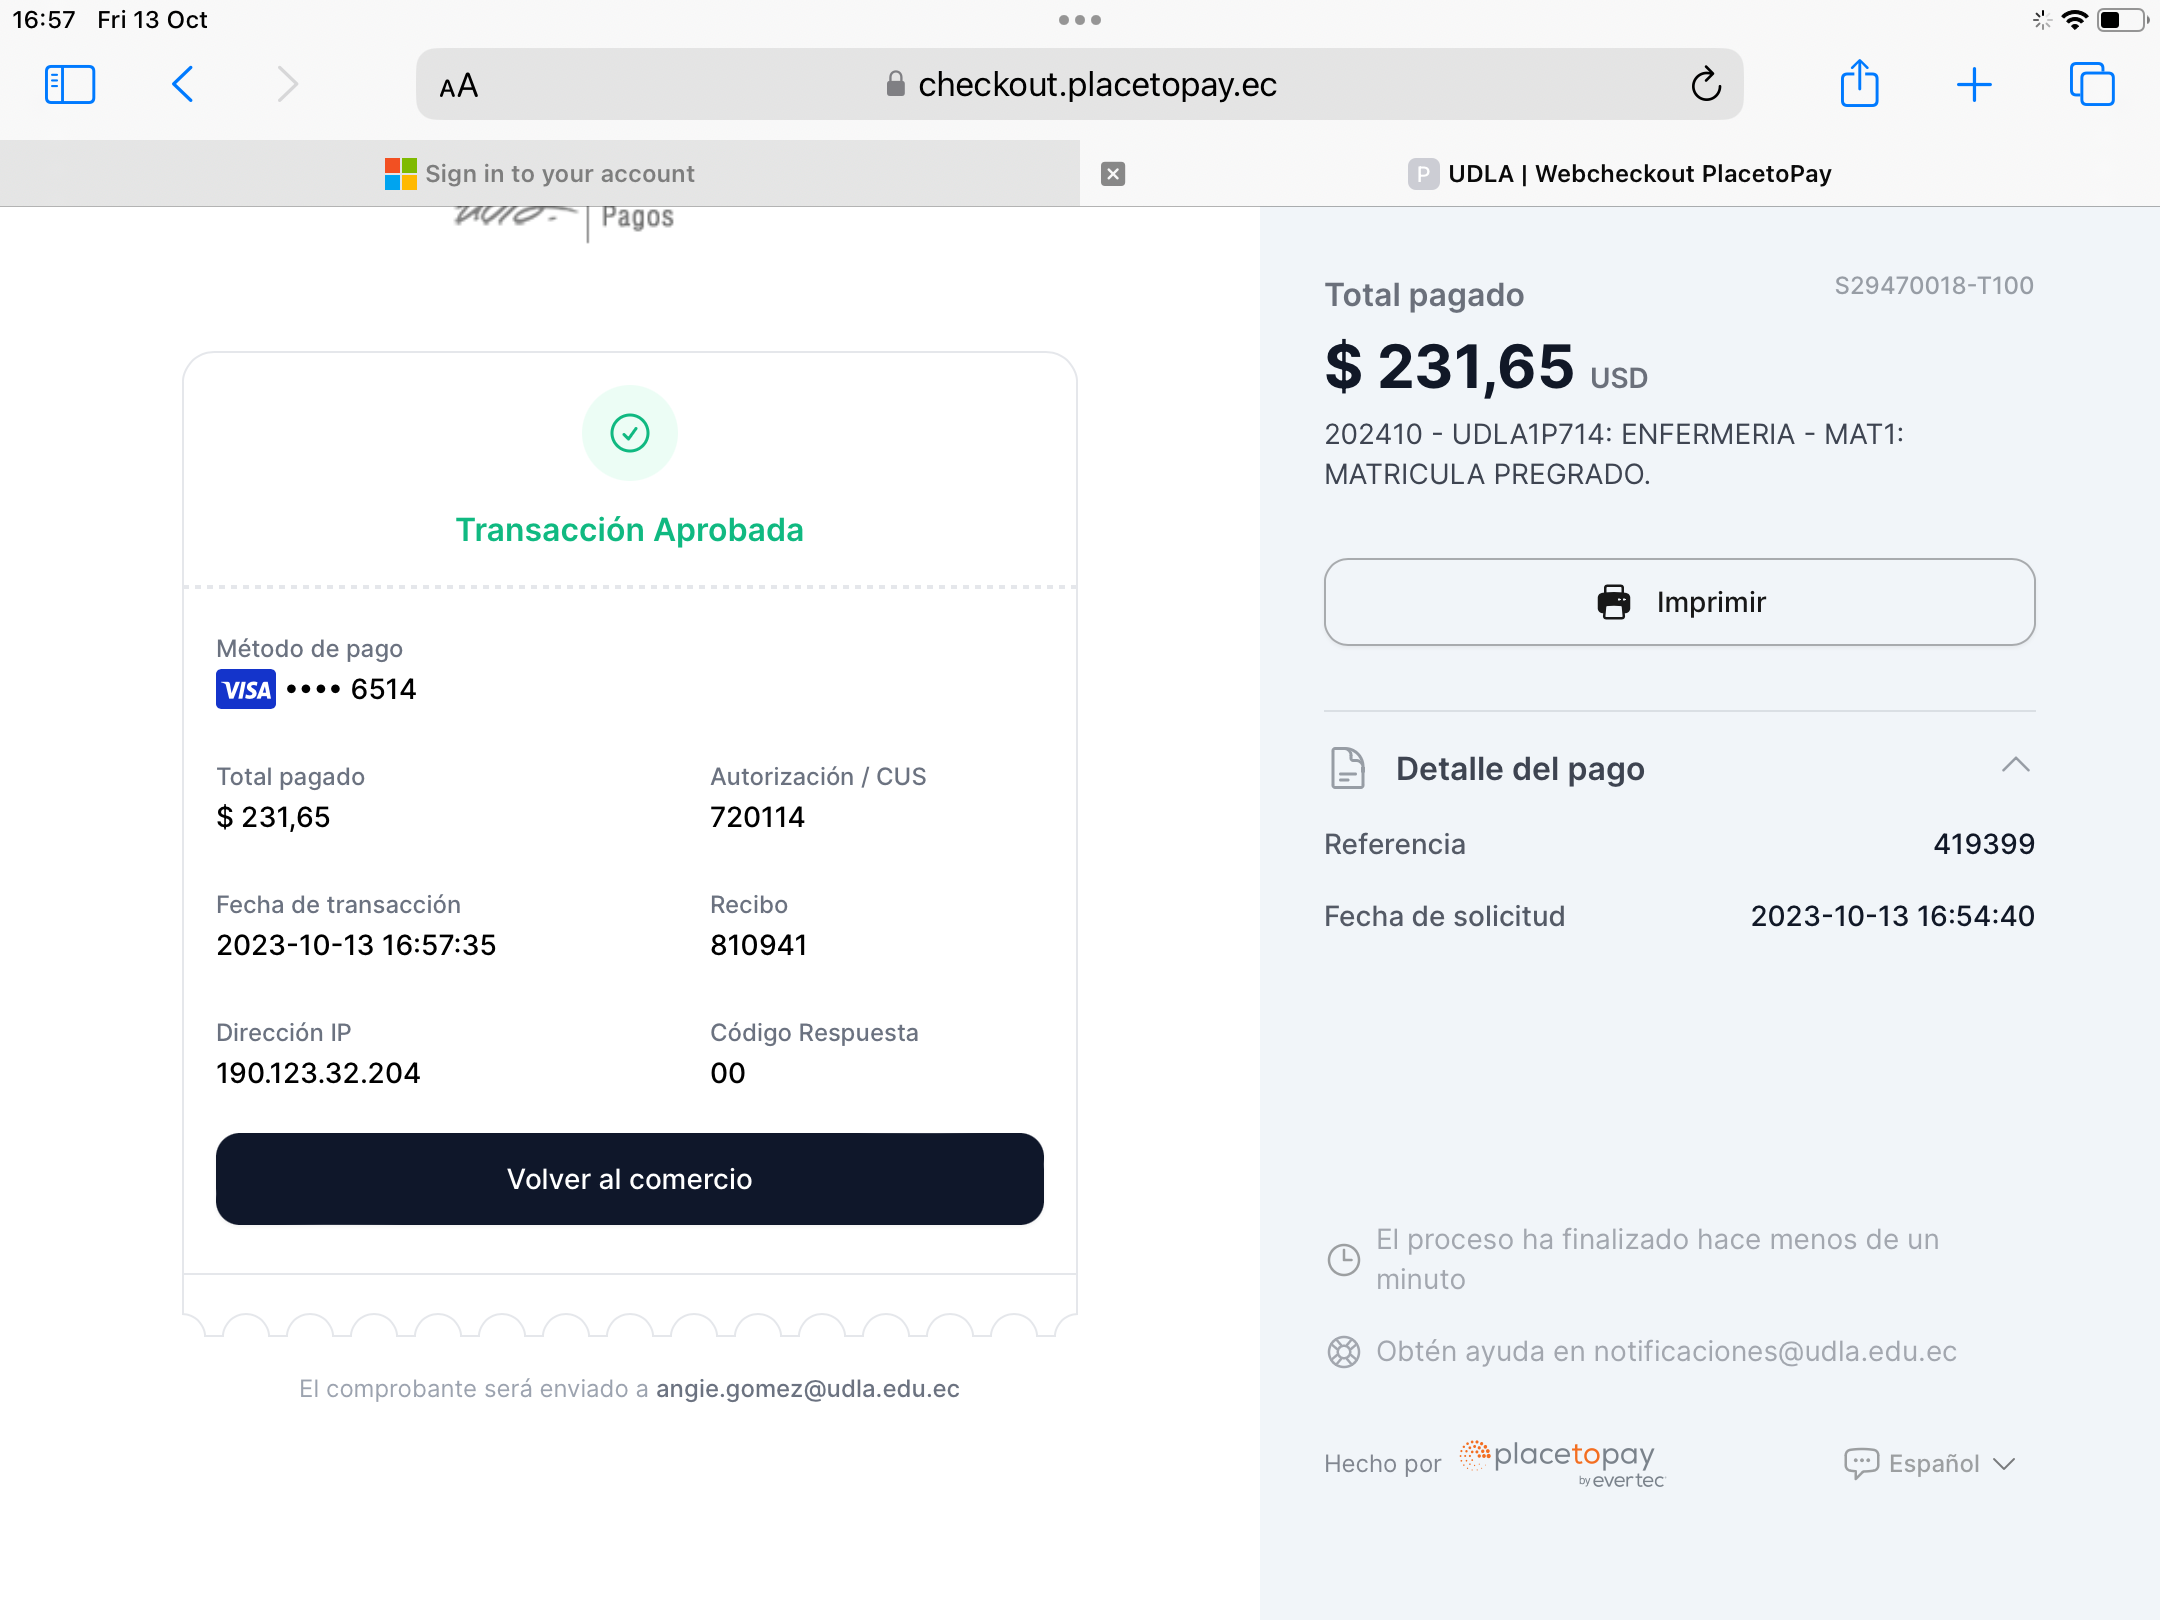Switch to Sign in to your account tab
Screen dimensions: 2160x1620
pyautogui.click(x=540, y=174)
